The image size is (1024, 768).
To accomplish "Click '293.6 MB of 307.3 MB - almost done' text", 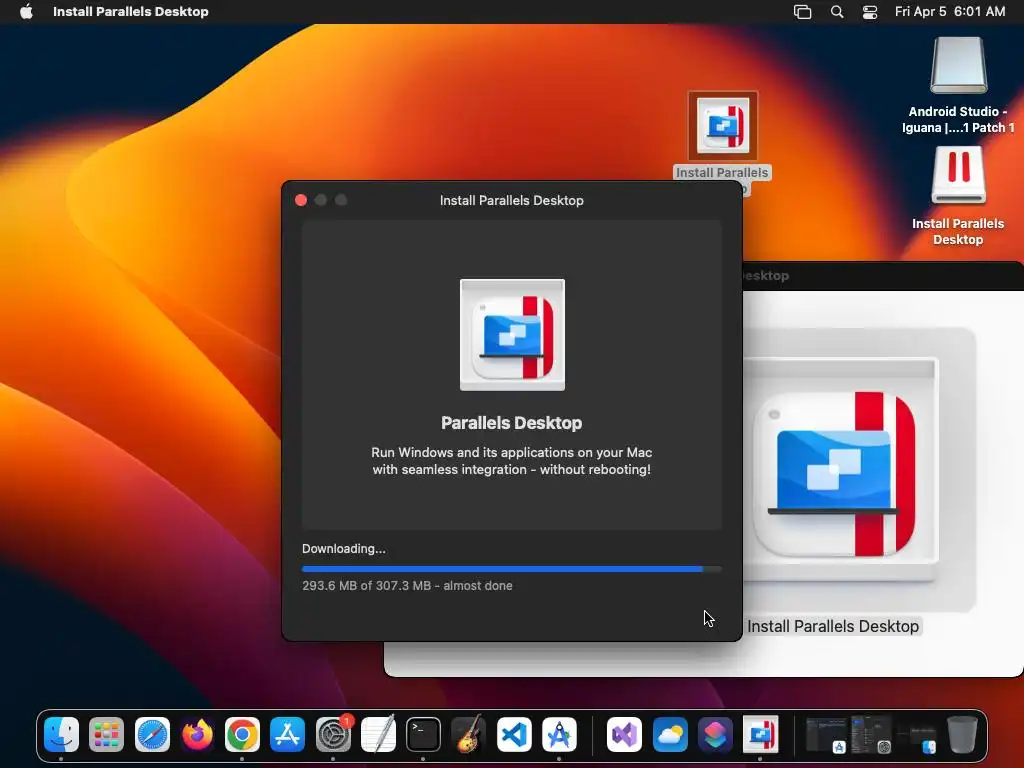I will [x=407, y=586].
